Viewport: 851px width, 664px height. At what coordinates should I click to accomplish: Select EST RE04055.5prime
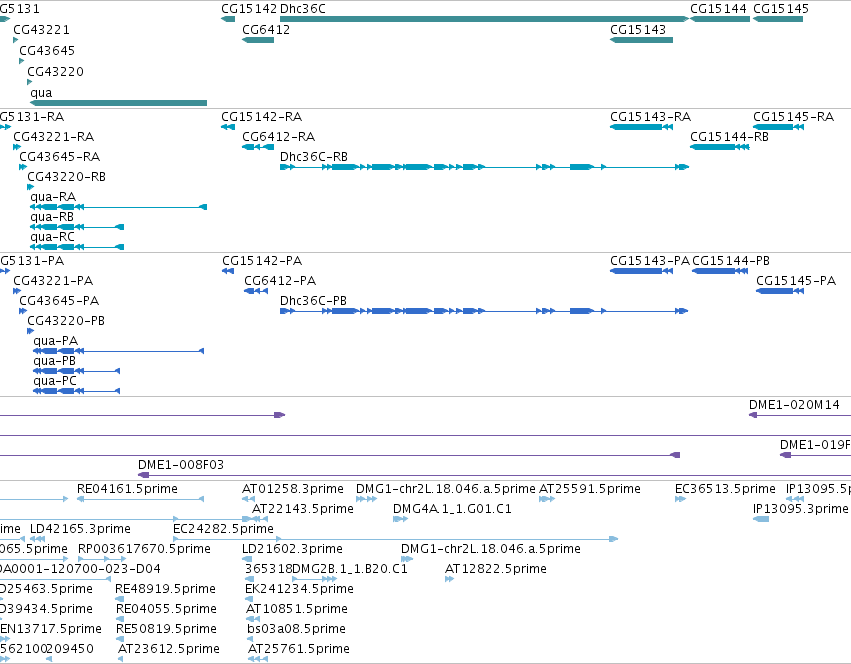(x=167, y=610)
